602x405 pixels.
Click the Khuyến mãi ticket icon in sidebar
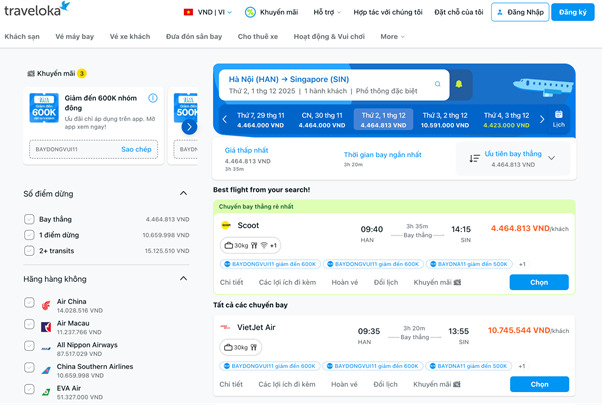click(x=31, y=73)
